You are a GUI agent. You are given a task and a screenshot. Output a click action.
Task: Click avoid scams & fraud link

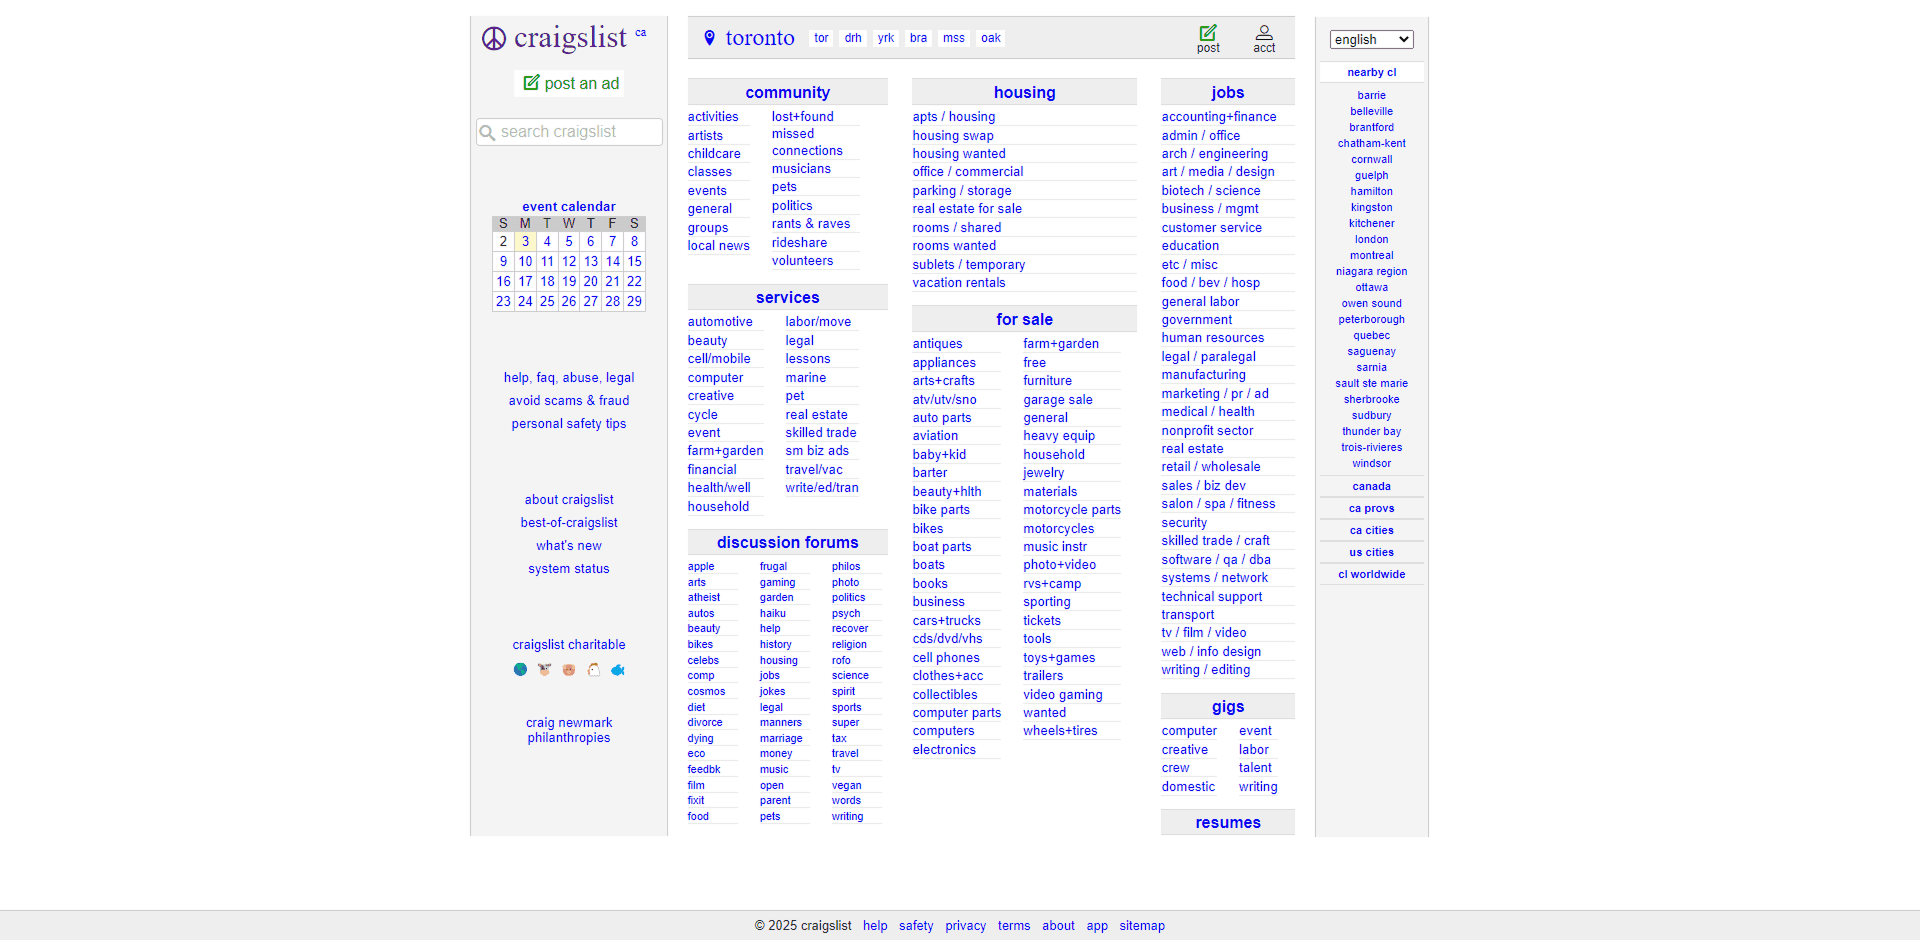click(x=569, y=401)
